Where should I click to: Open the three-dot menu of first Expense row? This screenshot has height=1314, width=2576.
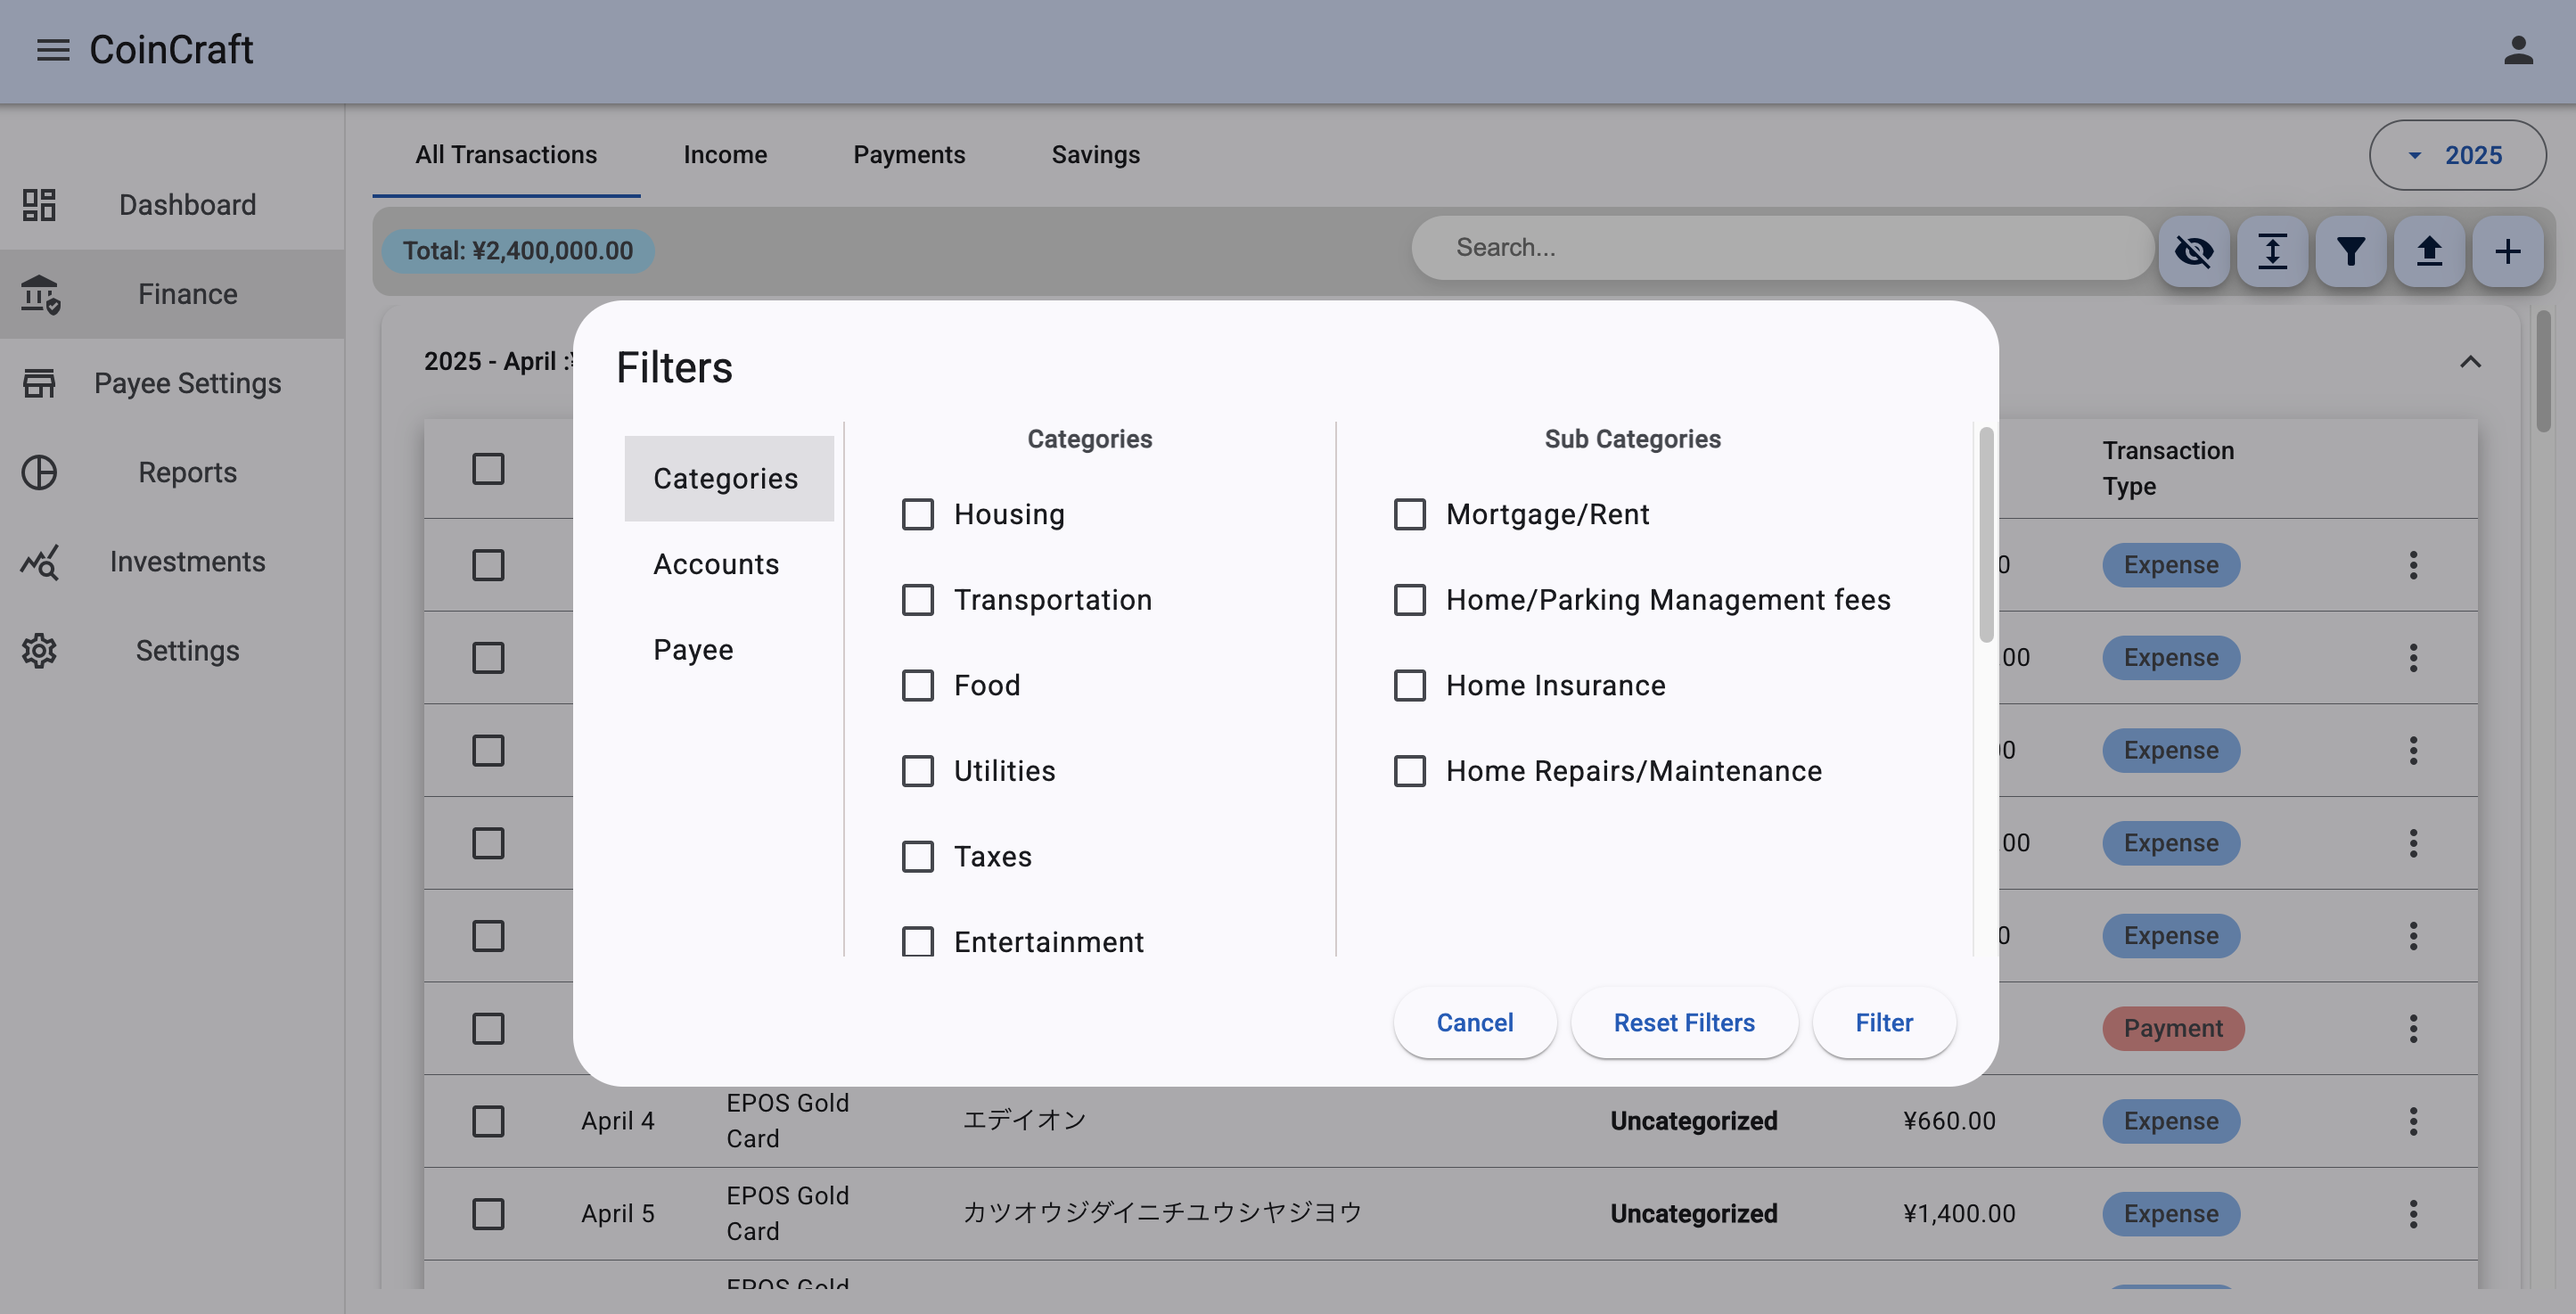tap(2413, 565)
